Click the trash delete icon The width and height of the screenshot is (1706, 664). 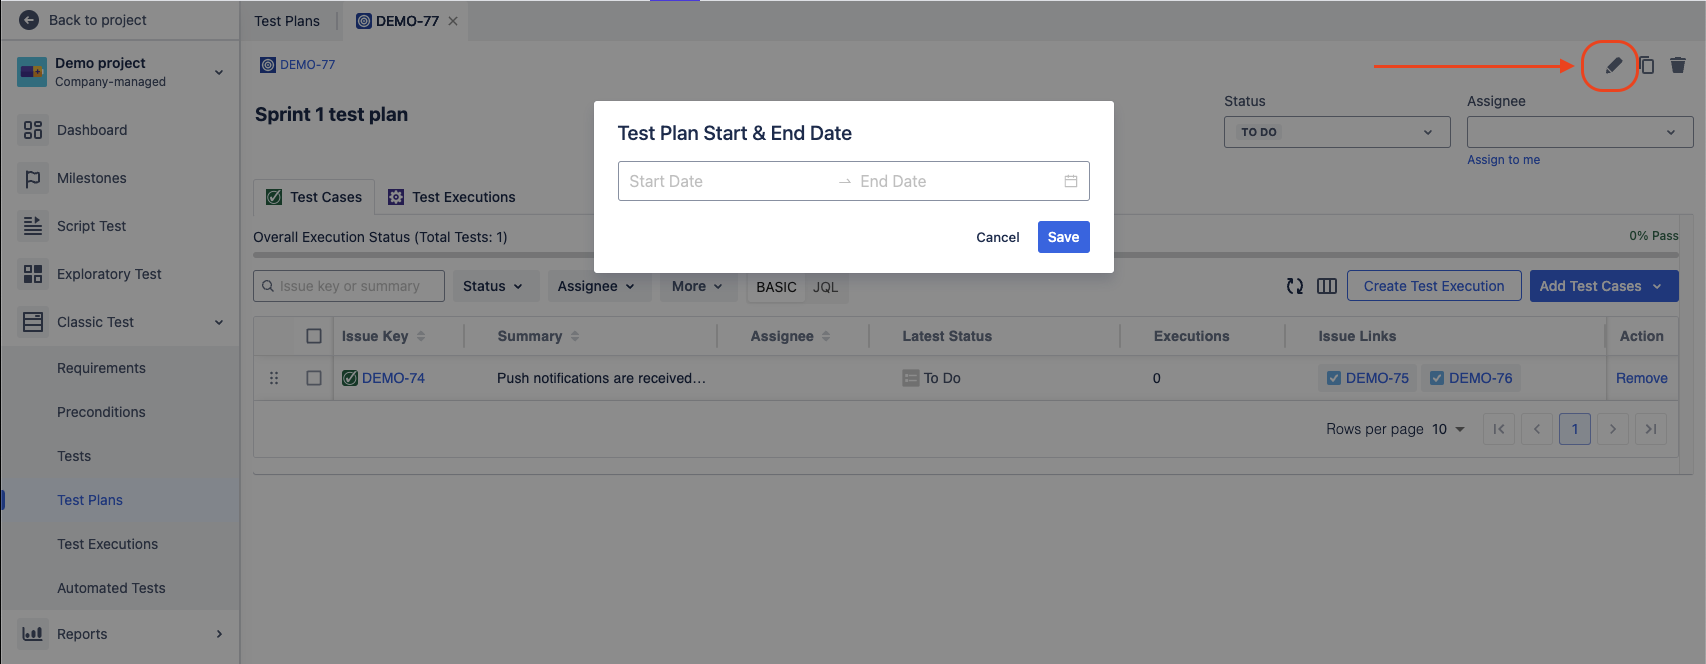[x=1678, y=66]
